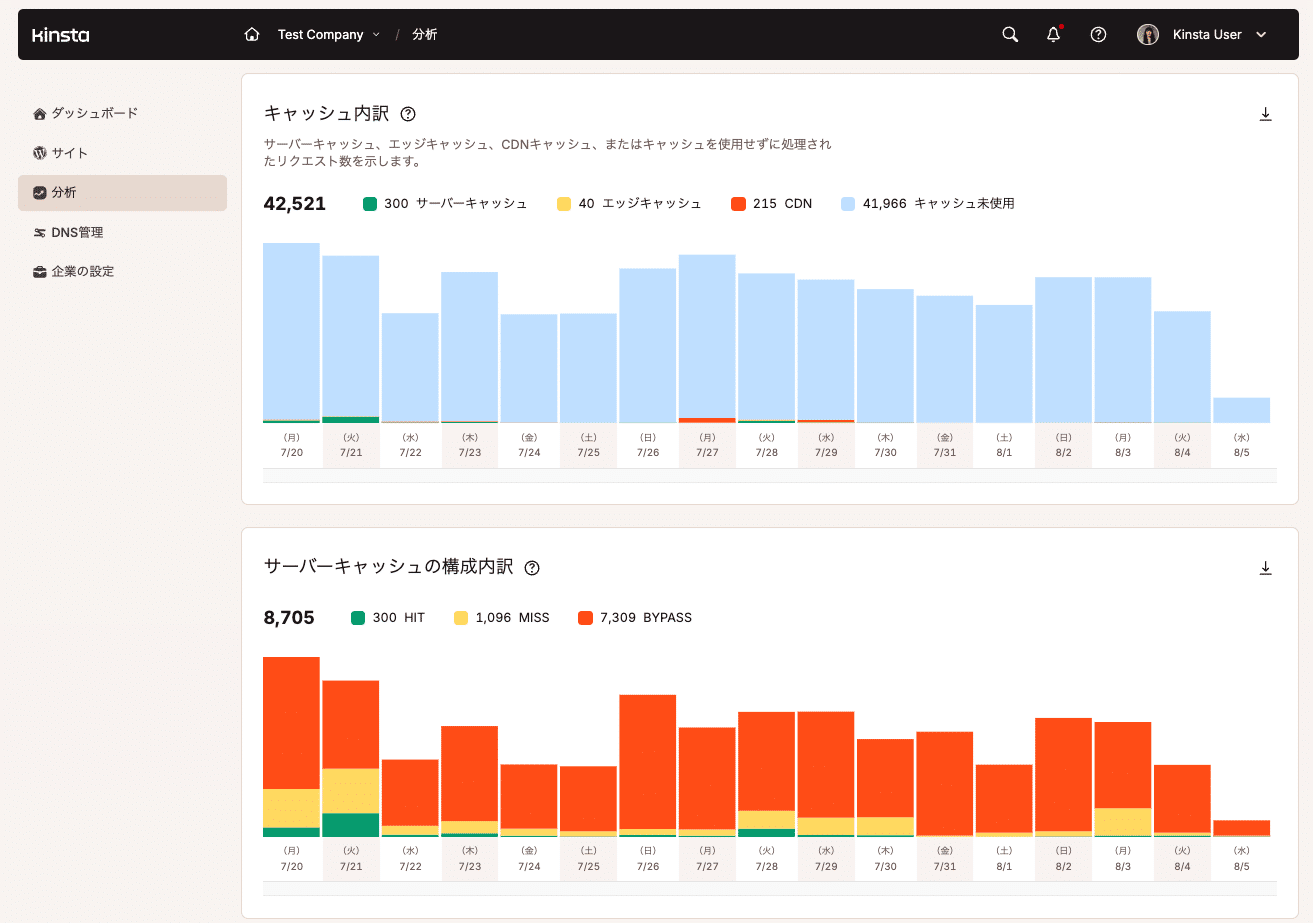Click the 7/27 bar in キャッシュ内訳 chart

click(707, 339)
